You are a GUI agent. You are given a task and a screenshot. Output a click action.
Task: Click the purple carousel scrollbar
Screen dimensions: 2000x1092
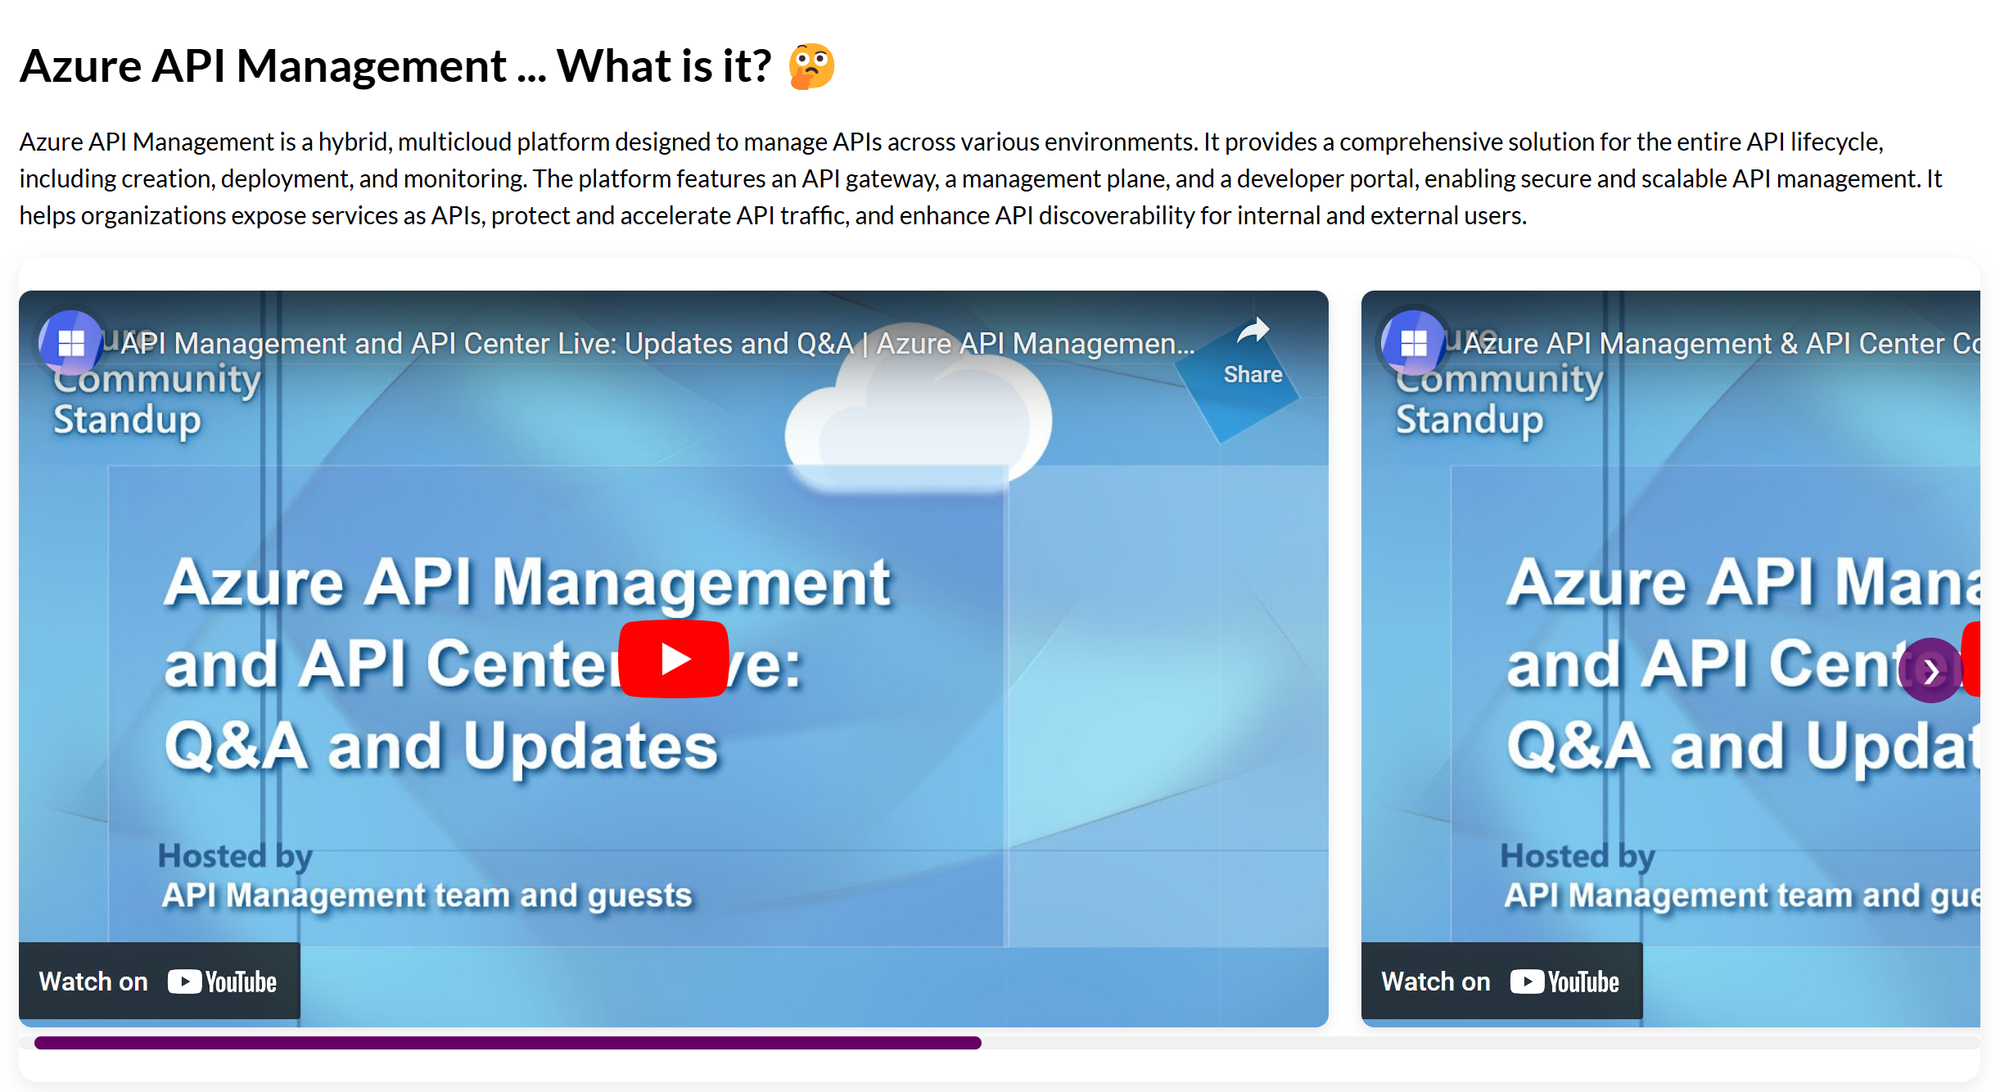coord(508,1043)
